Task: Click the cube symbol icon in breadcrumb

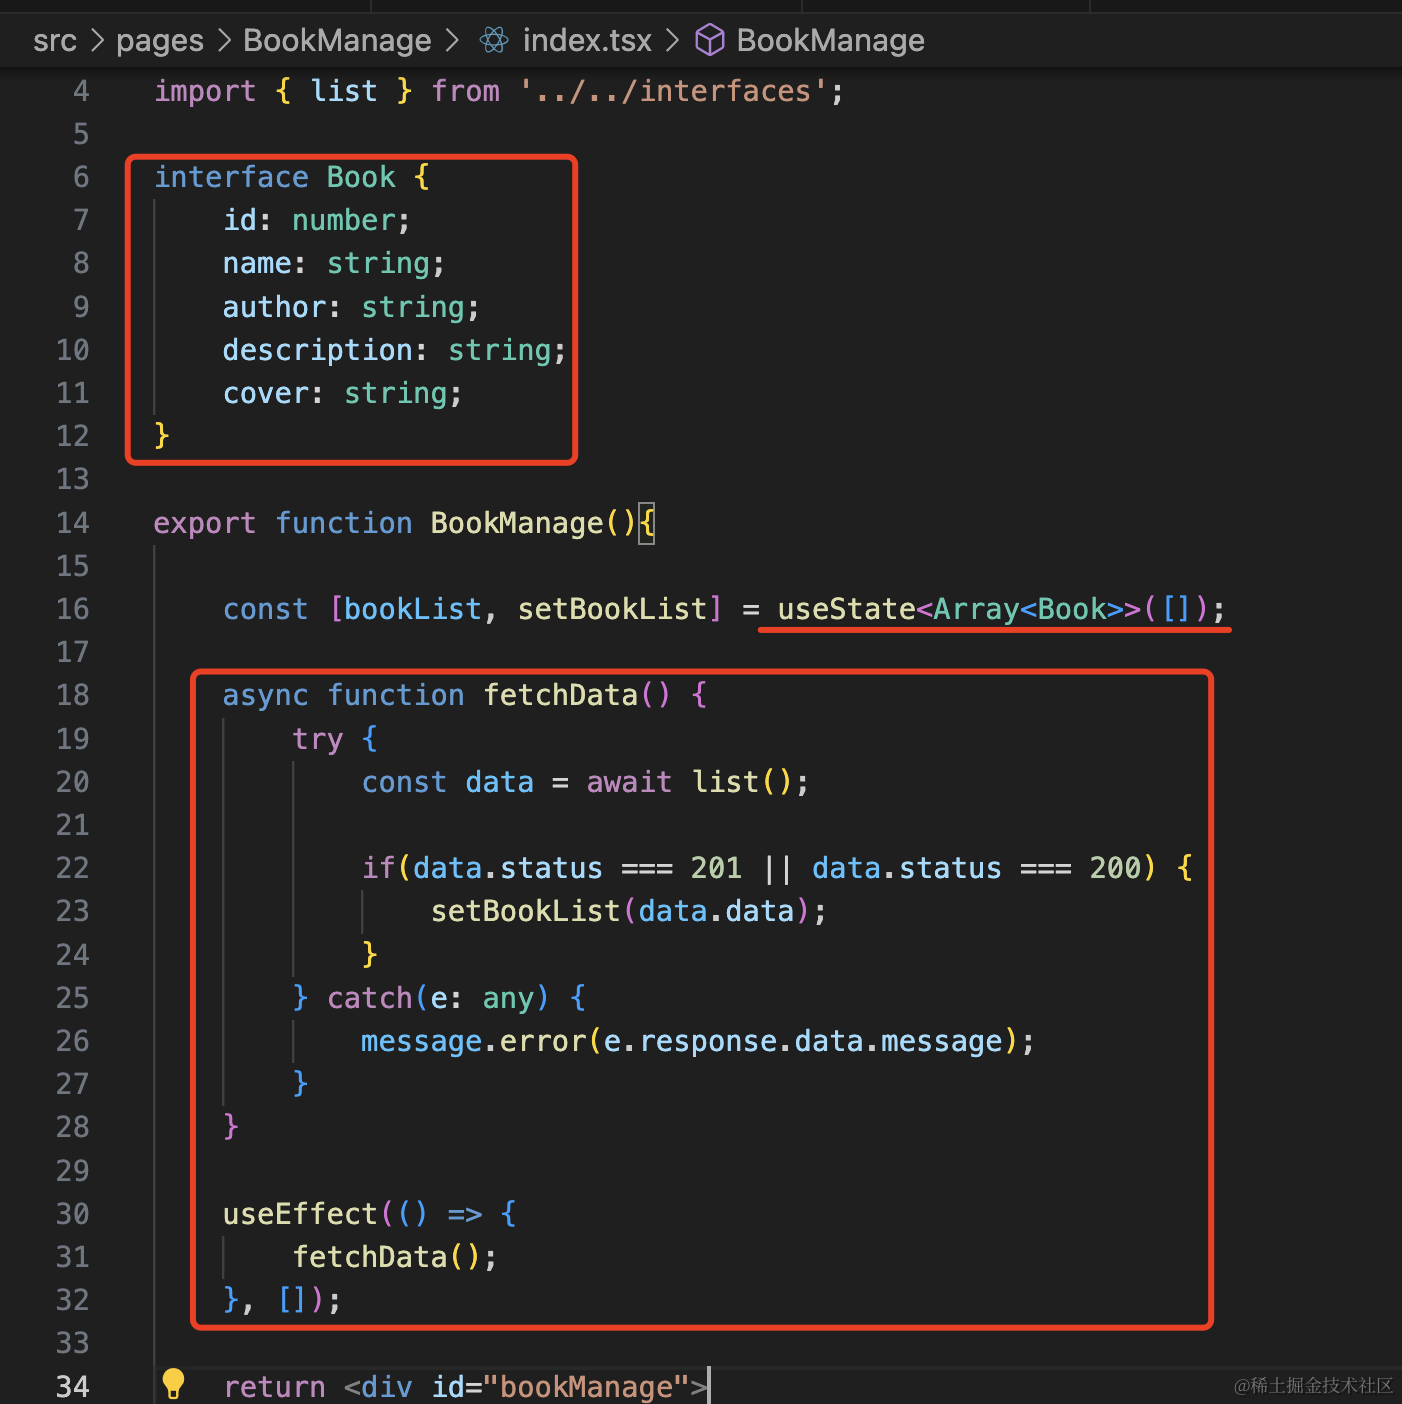Action: tap(709, 40)
